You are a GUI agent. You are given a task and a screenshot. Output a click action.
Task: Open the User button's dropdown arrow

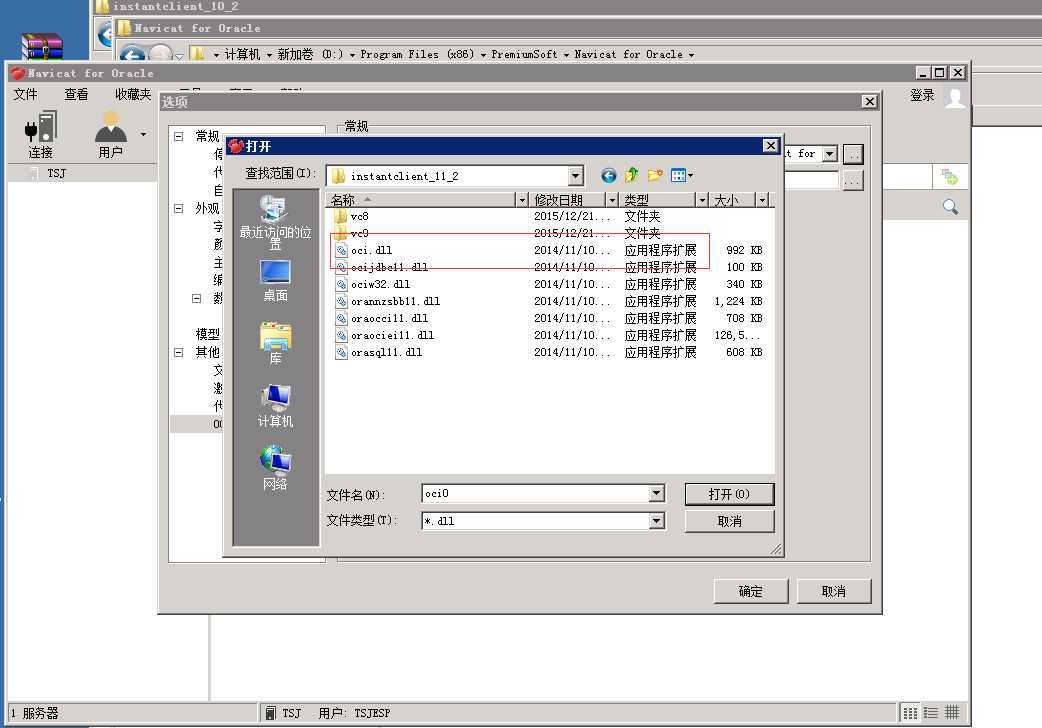pyautogui.click(x=144, y=134)
